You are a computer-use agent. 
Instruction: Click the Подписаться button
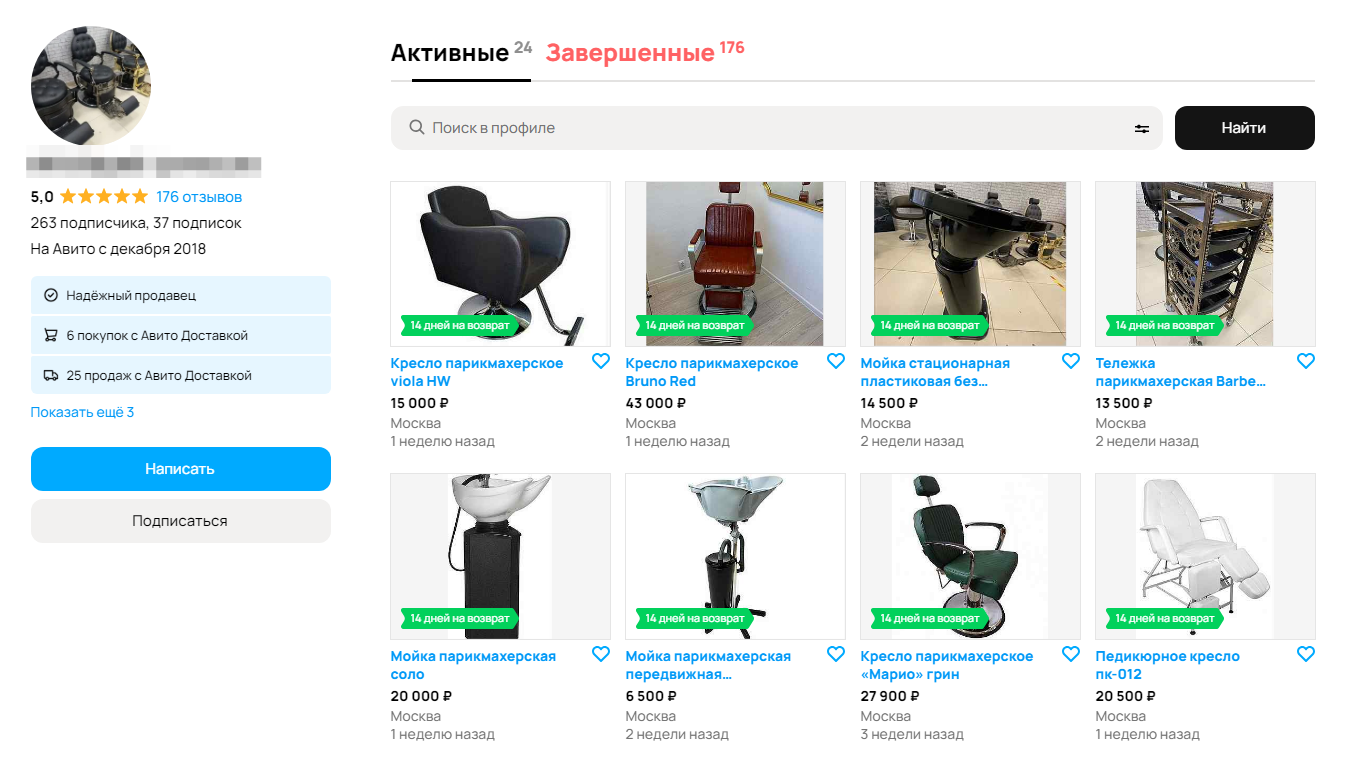coord(181,521)
